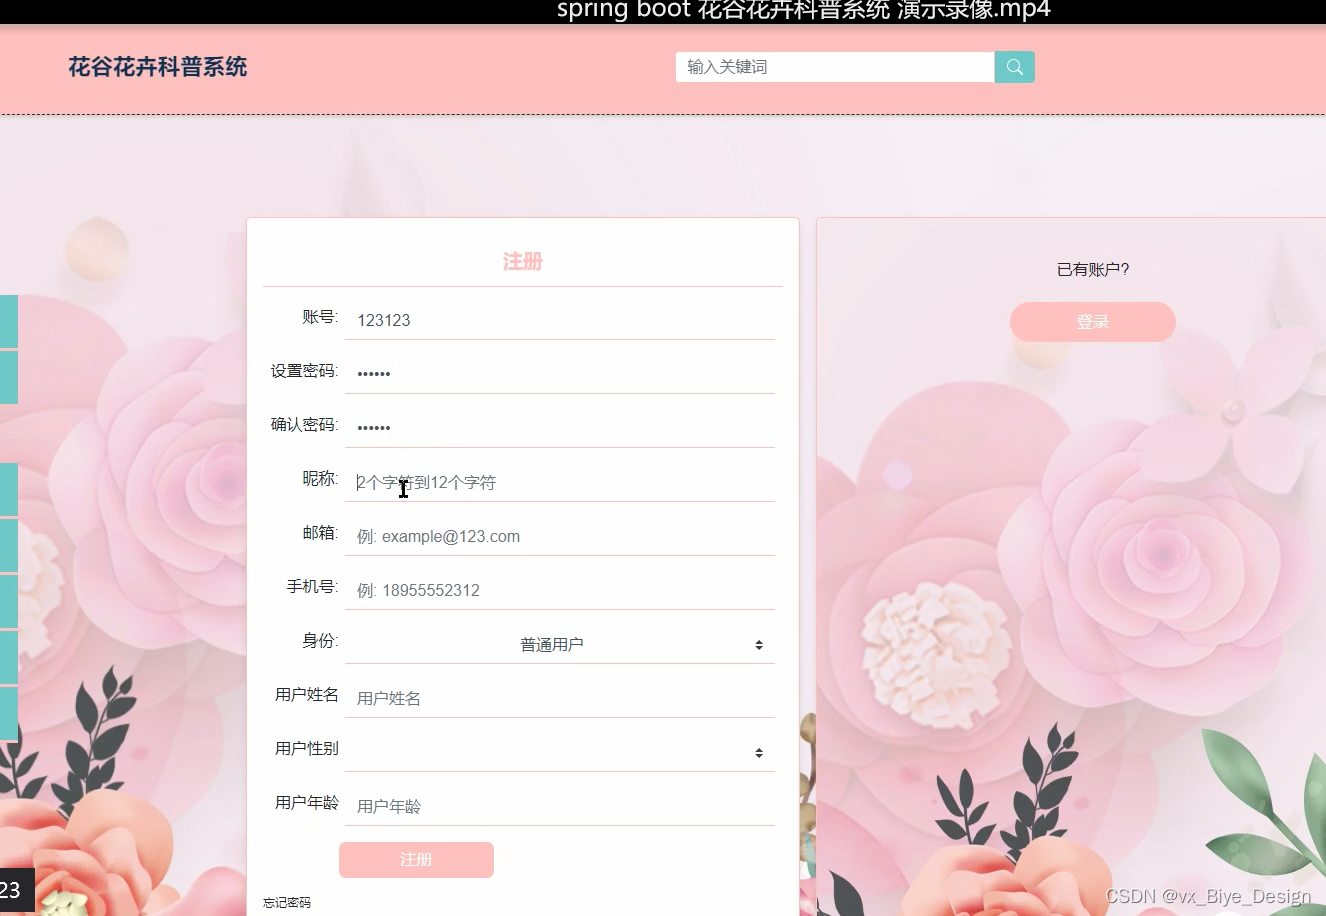Focus the 邮箱 email field
Image resolution: width=1326 pixels, height=916 pixels.
(x=560, y=536)
